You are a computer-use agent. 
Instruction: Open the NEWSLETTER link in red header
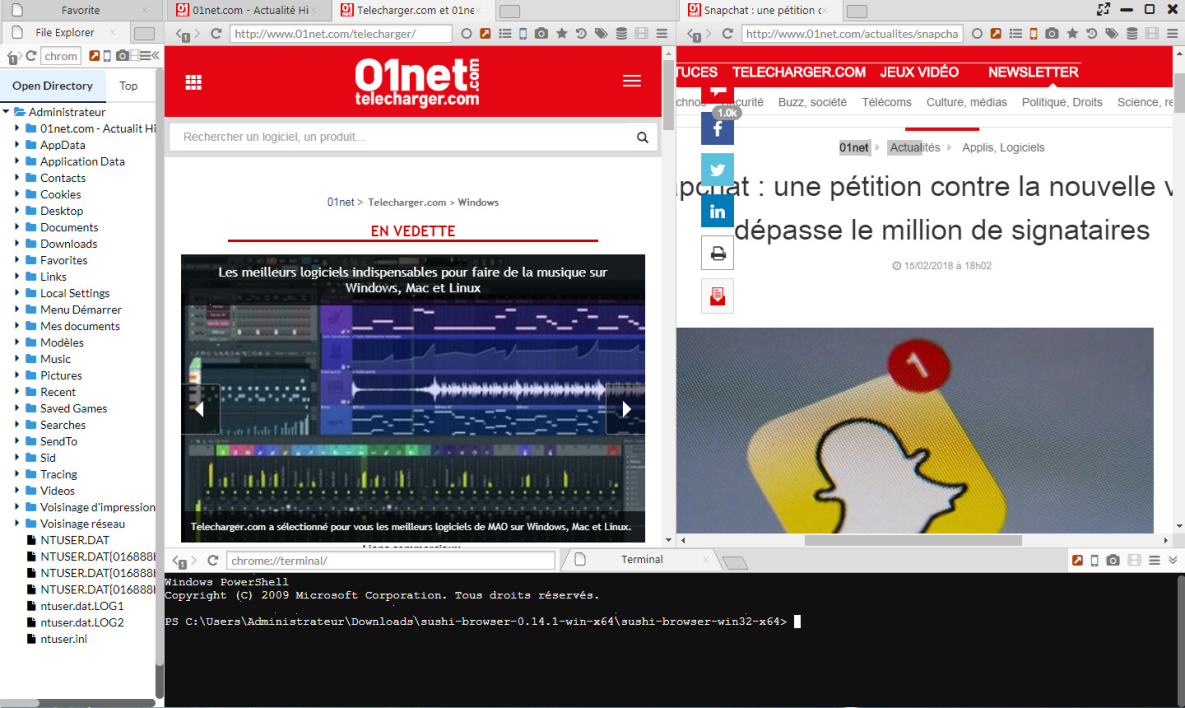(1033, 72)
